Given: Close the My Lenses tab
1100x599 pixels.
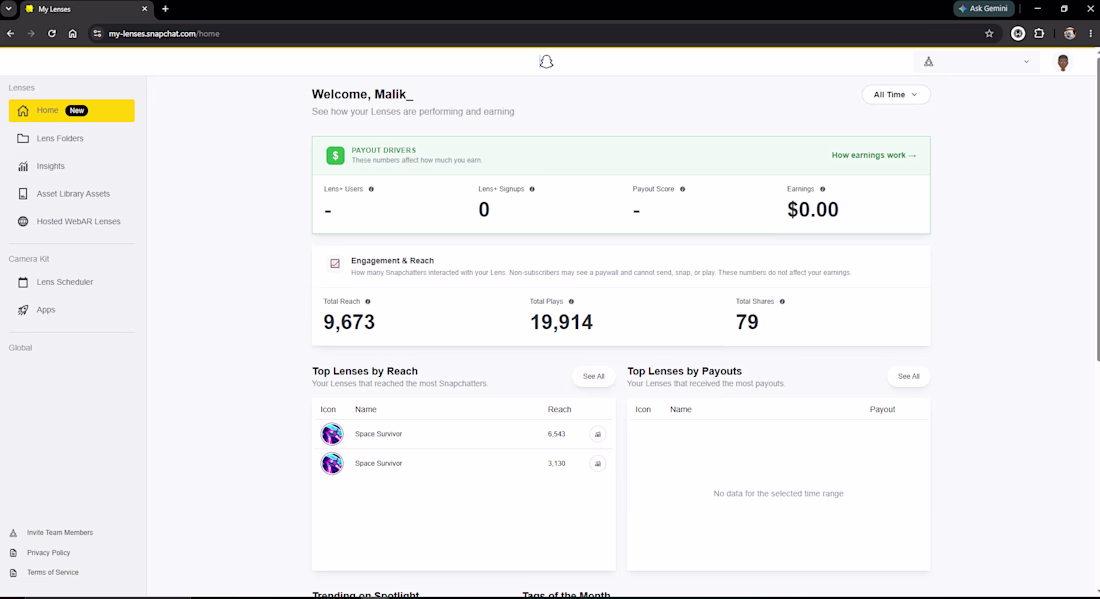Looking at the screenshot, I should coord(145,9).
